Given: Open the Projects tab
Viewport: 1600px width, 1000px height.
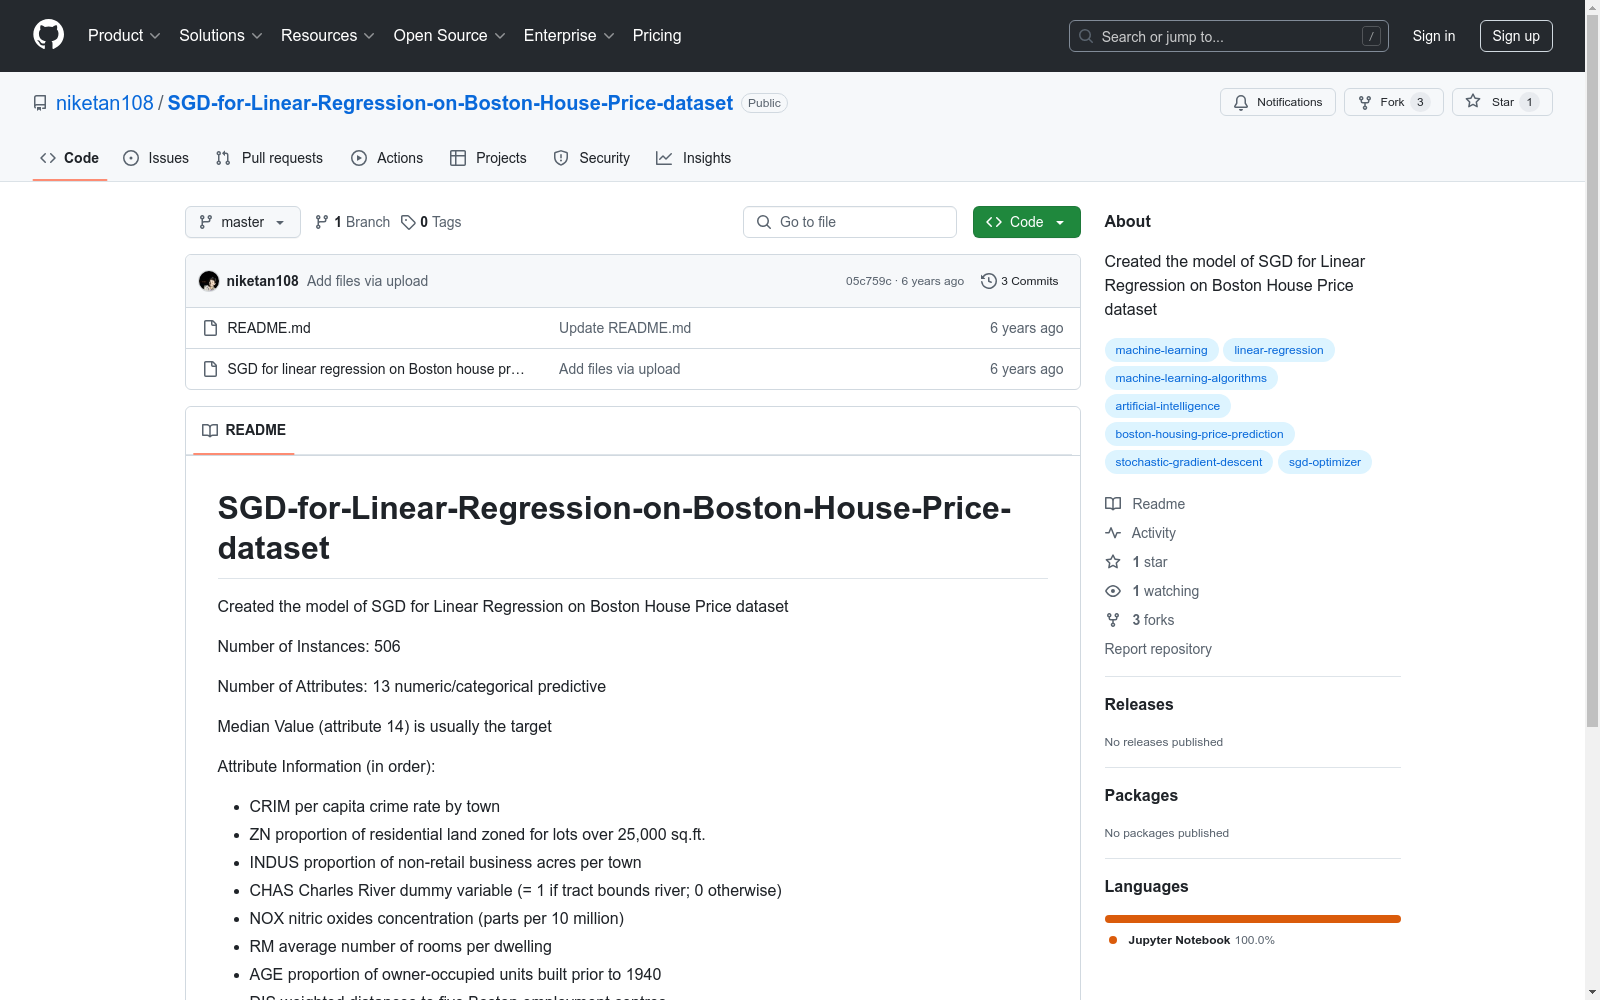Looking at the screenshot, I should tap(488, 158).
